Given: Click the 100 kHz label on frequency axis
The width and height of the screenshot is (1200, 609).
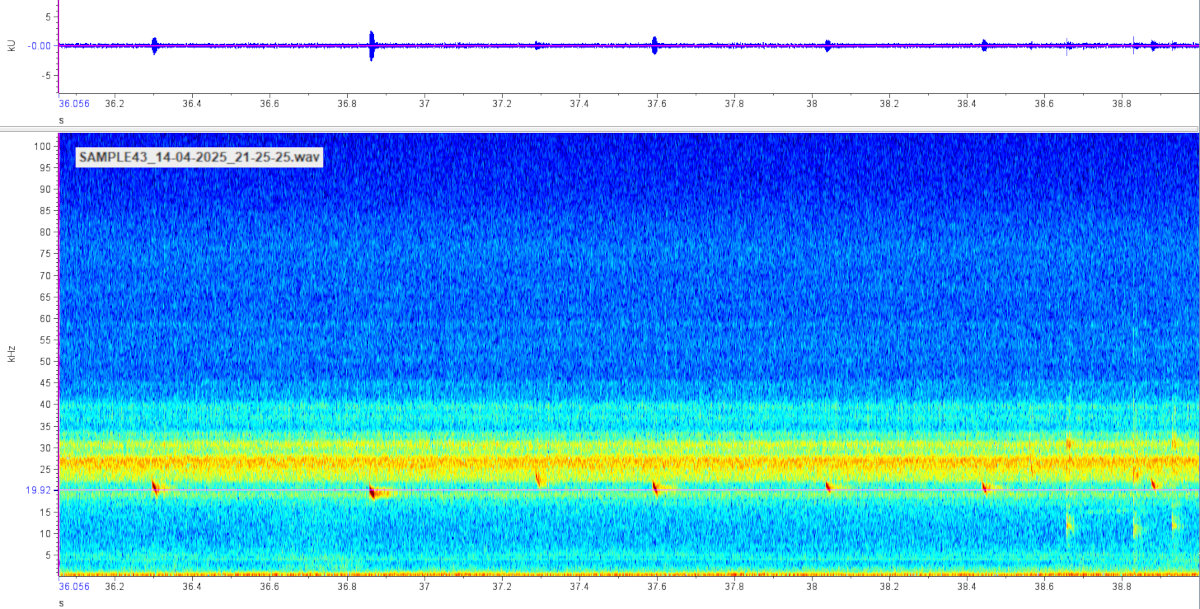Looking at the screenshot, I should pyautogui.click(x=42, y=146).
